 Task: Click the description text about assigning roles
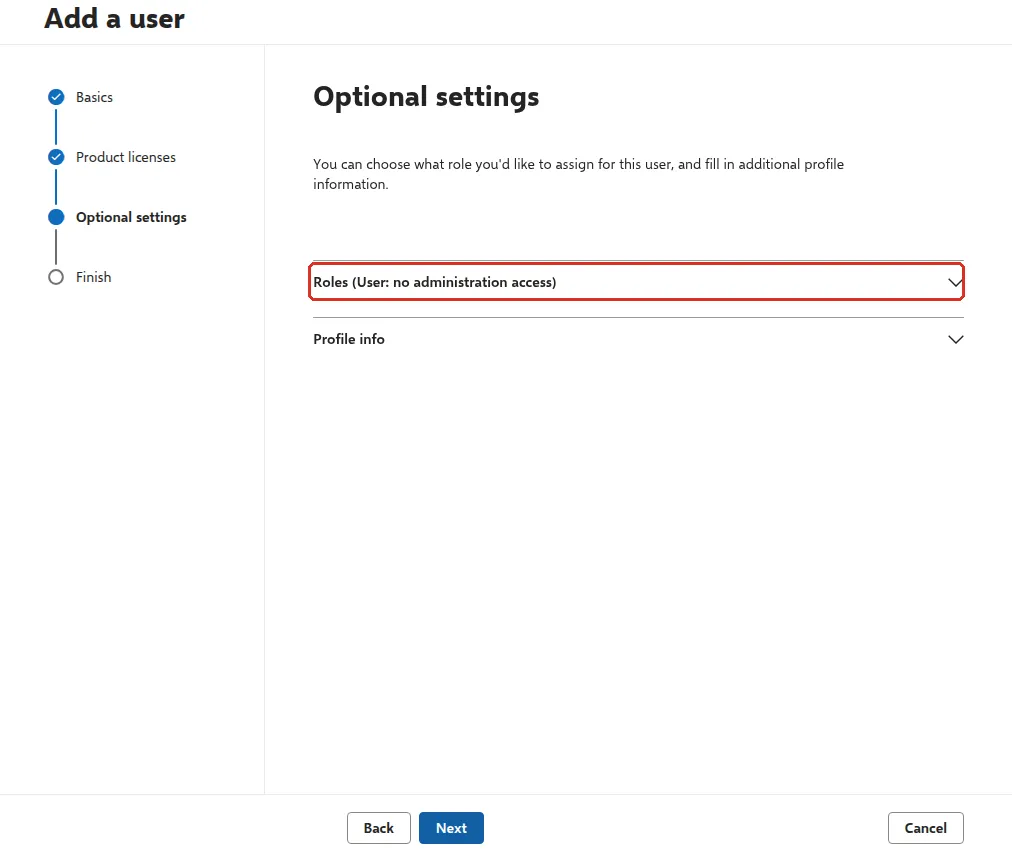(x=578, y=174)
